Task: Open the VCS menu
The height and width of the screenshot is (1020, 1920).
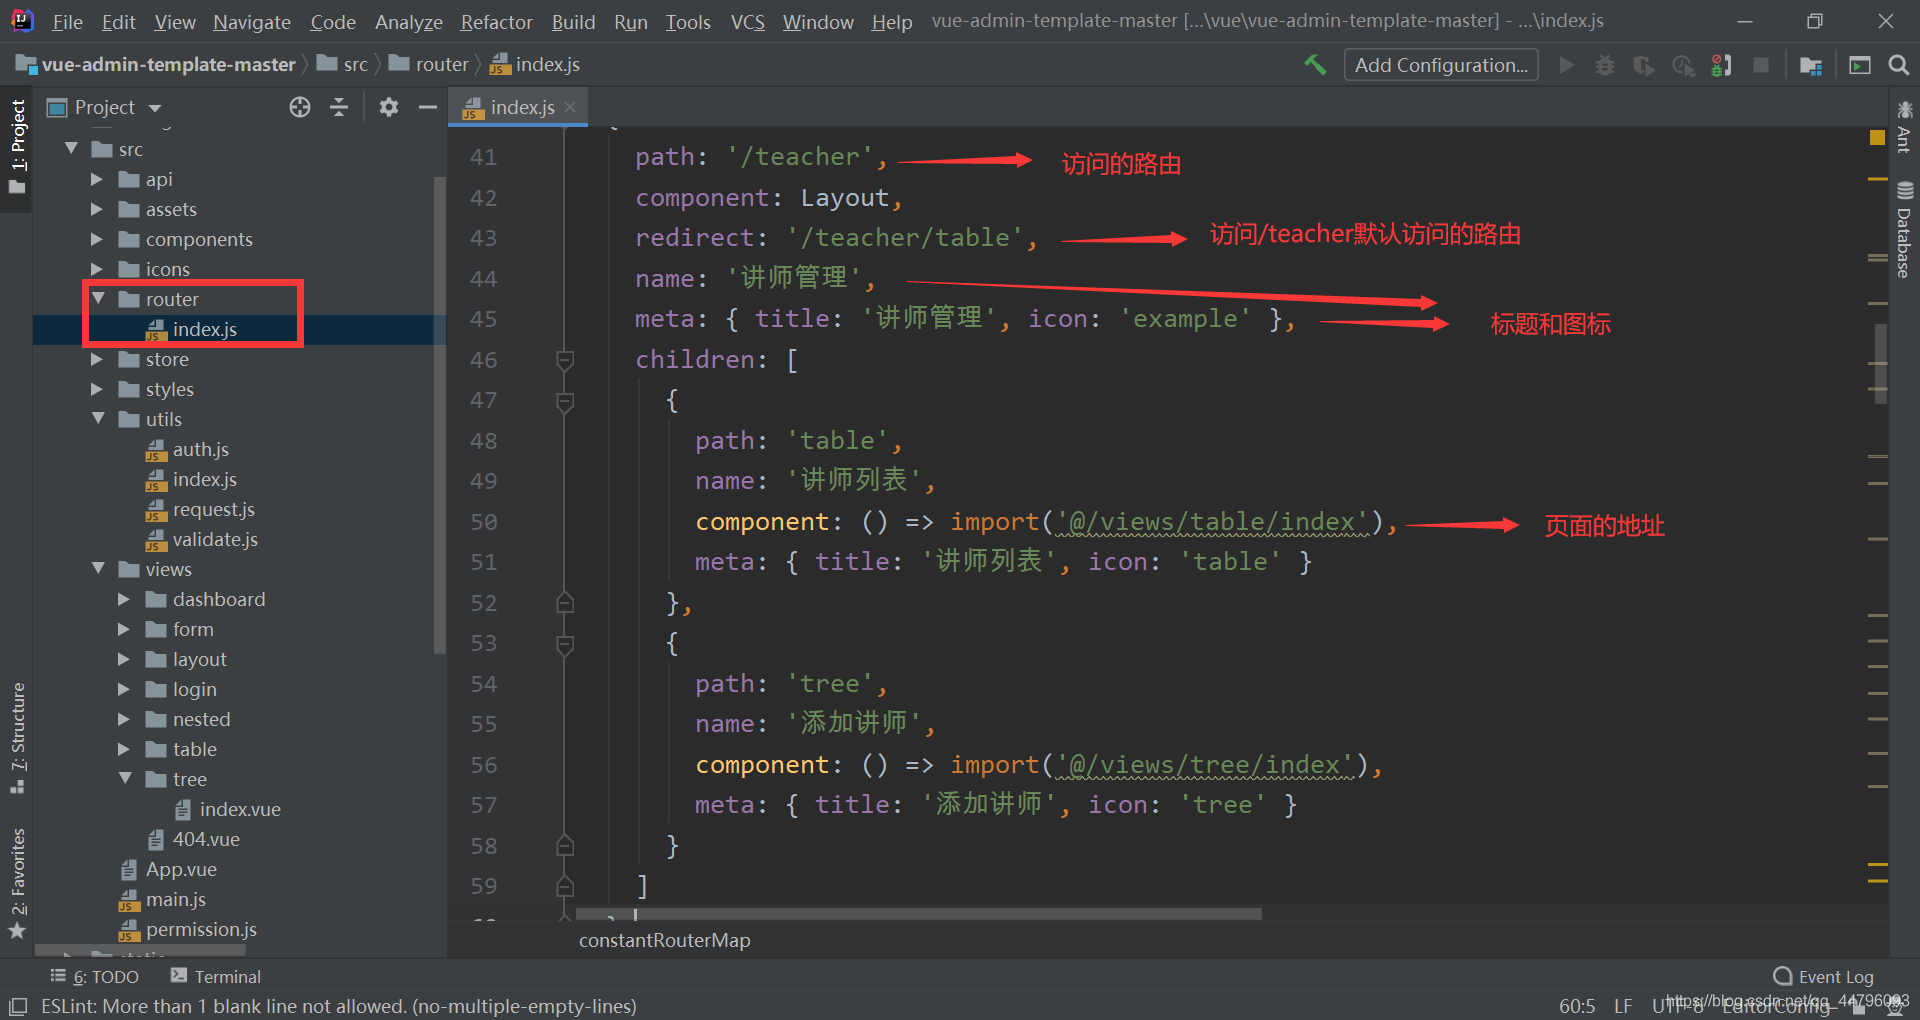Action: tap(747, 21)
